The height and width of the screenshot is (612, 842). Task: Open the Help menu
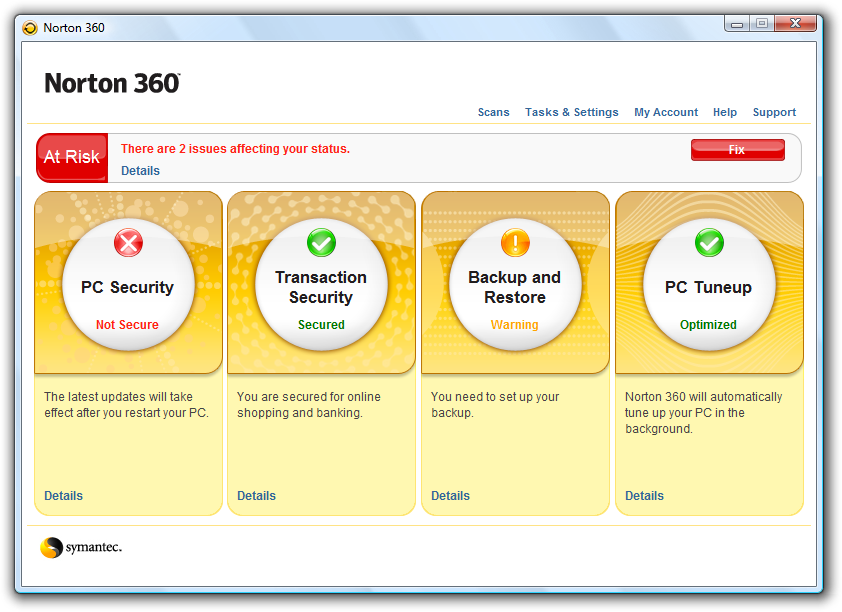725,112
